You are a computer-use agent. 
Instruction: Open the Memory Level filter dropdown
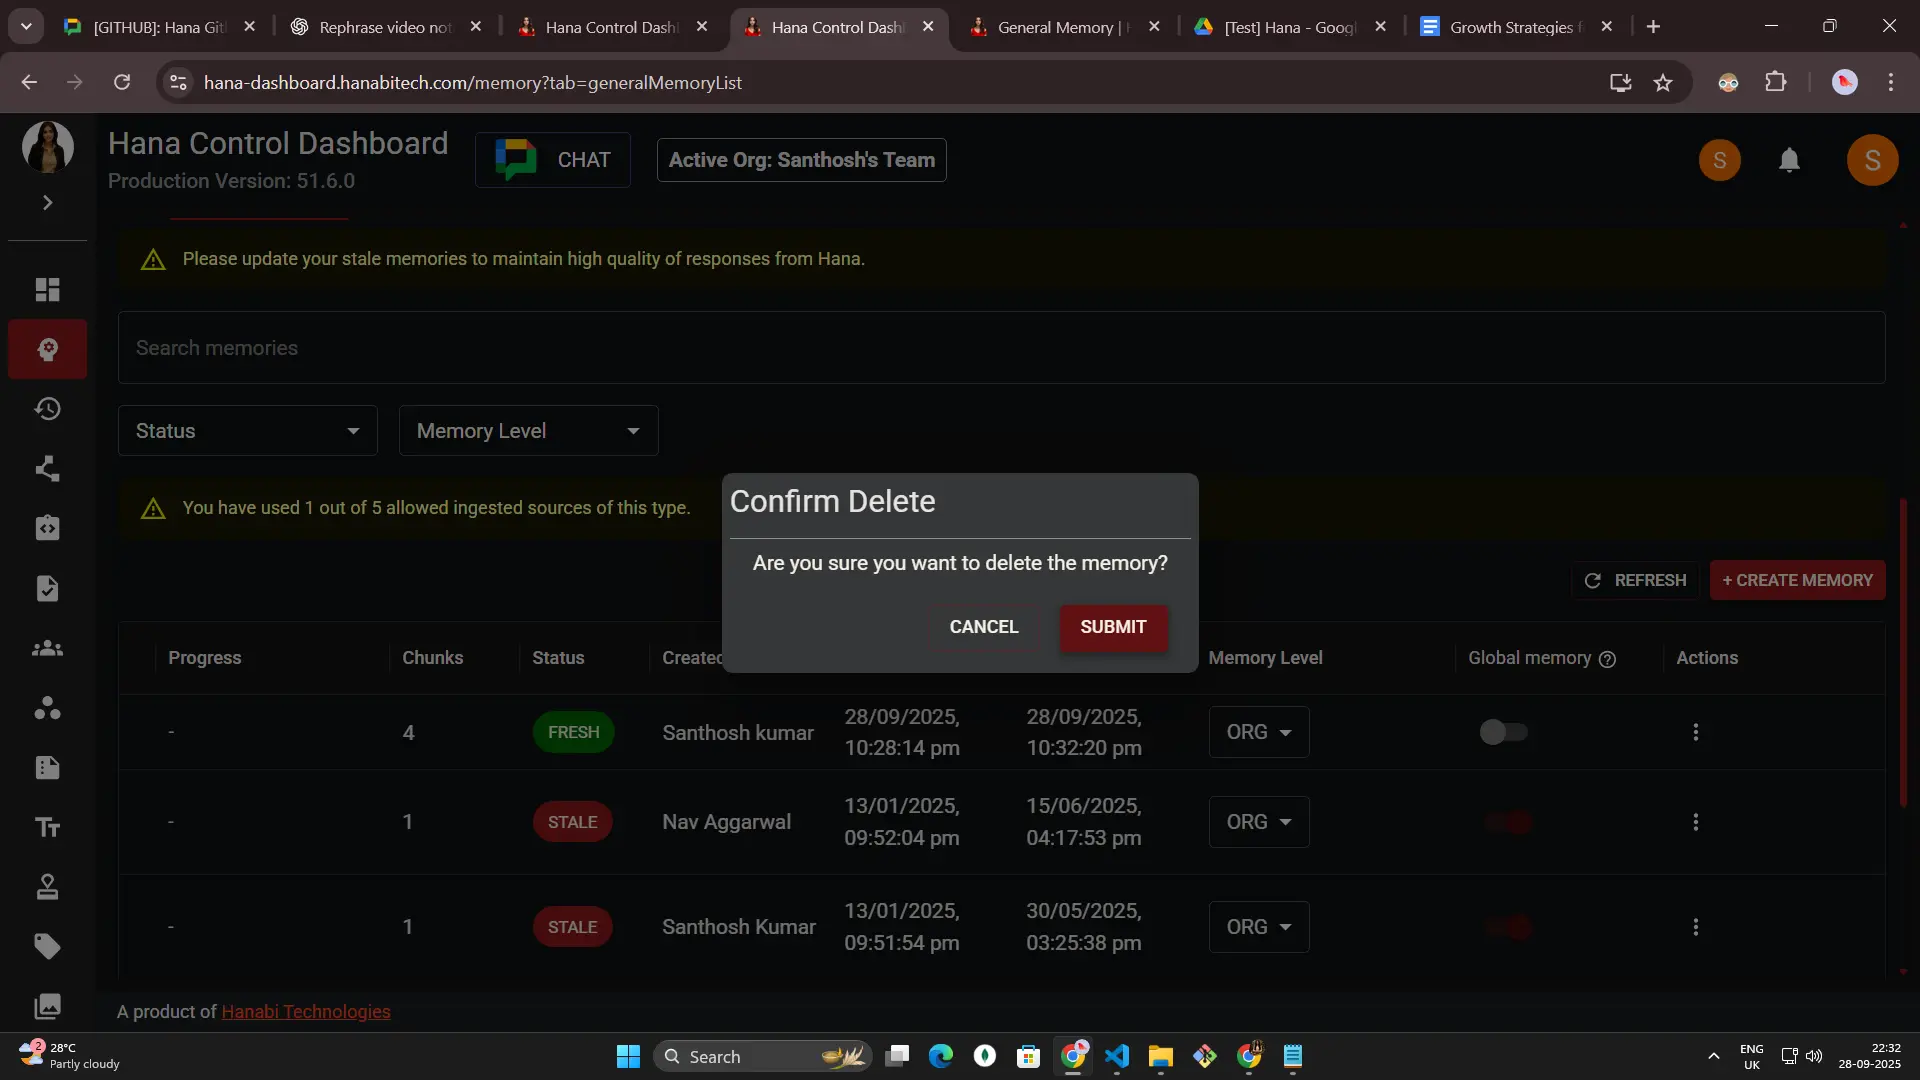528,431
